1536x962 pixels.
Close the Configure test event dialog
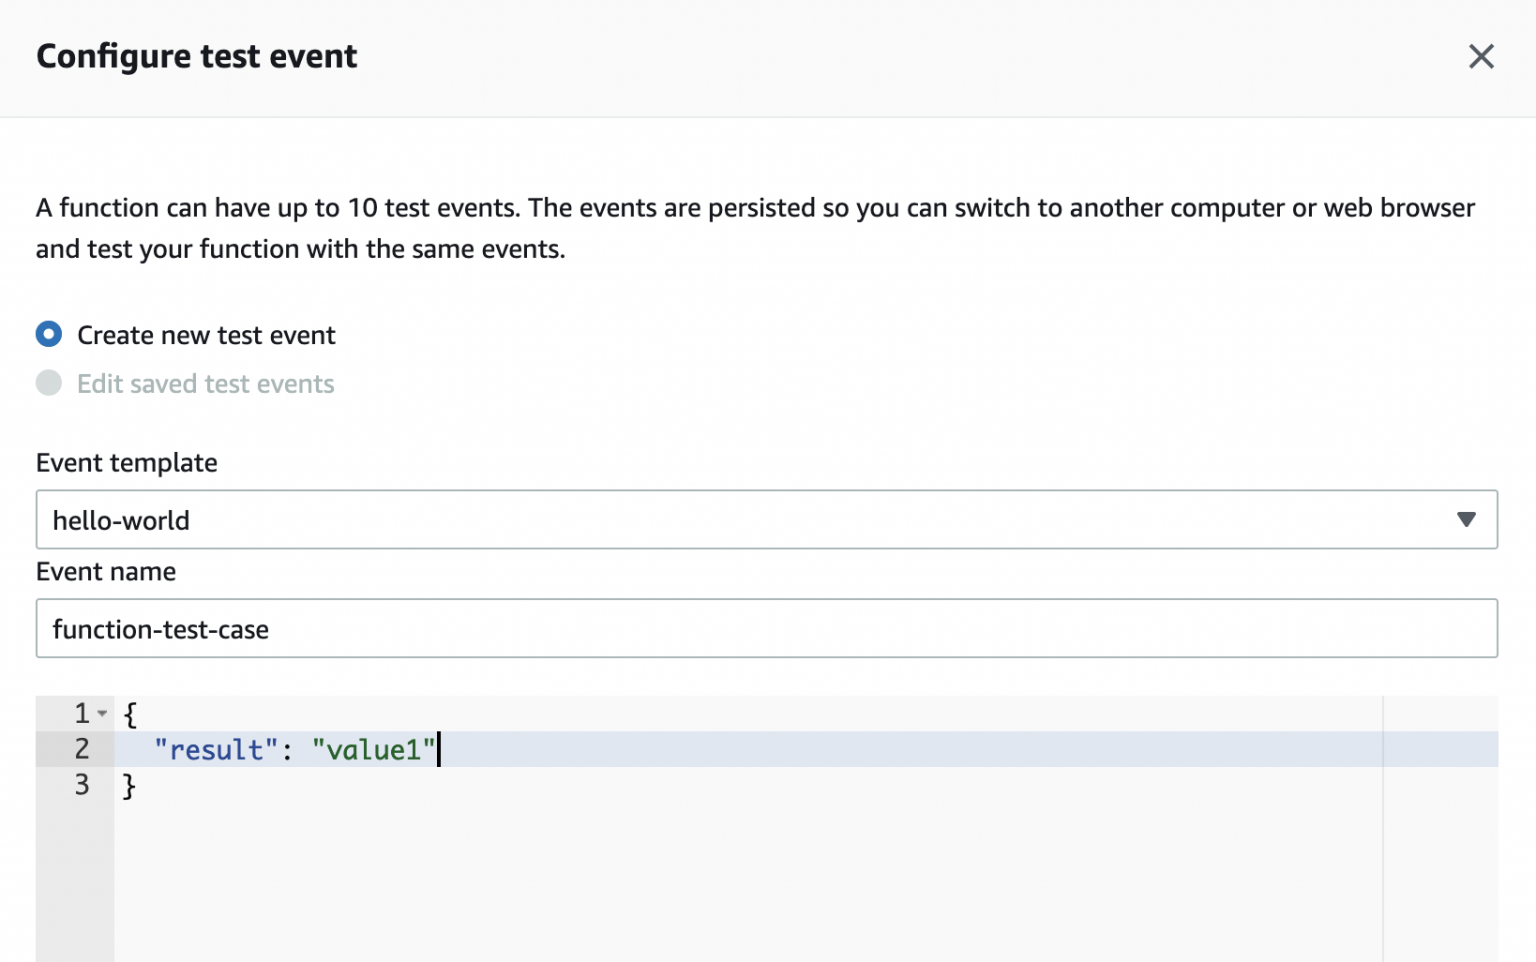point(1481,57)
